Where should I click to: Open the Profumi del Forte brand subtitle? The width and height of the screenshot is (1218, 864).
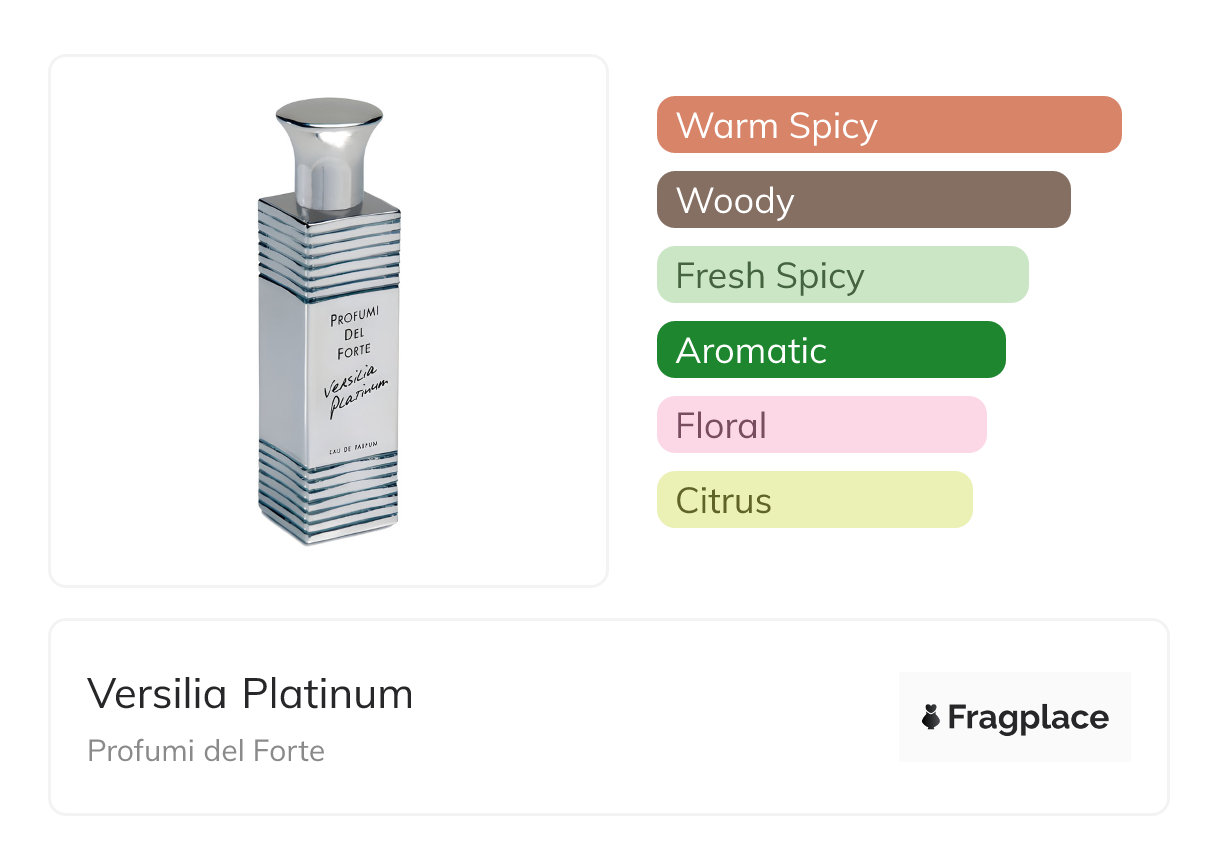pos(206,750)
